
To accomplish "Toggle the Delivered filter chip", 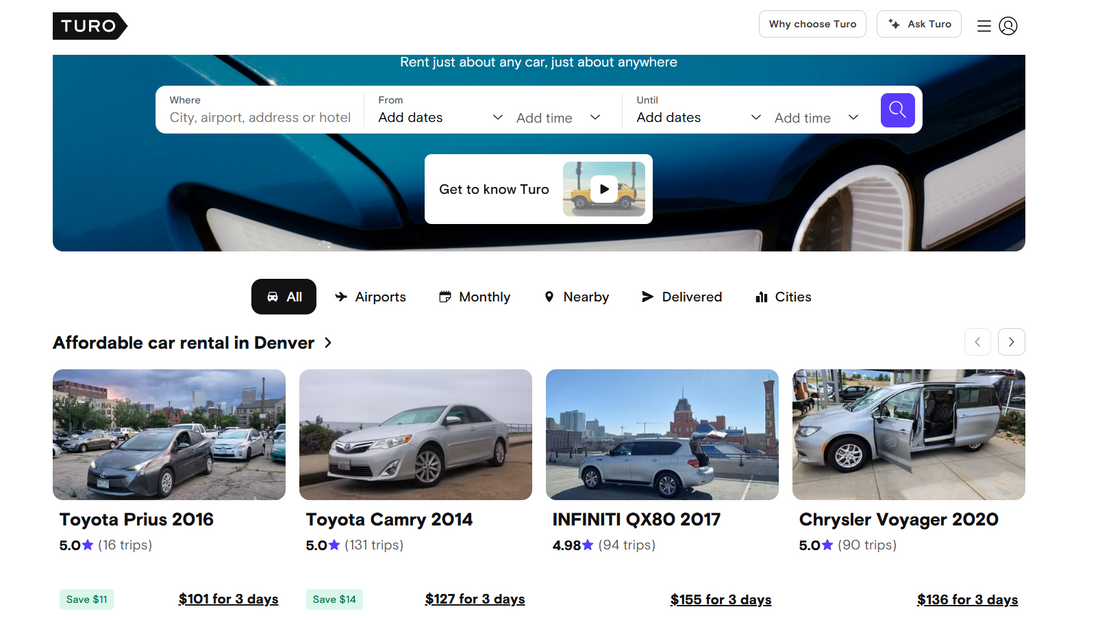I will [682, 296].
